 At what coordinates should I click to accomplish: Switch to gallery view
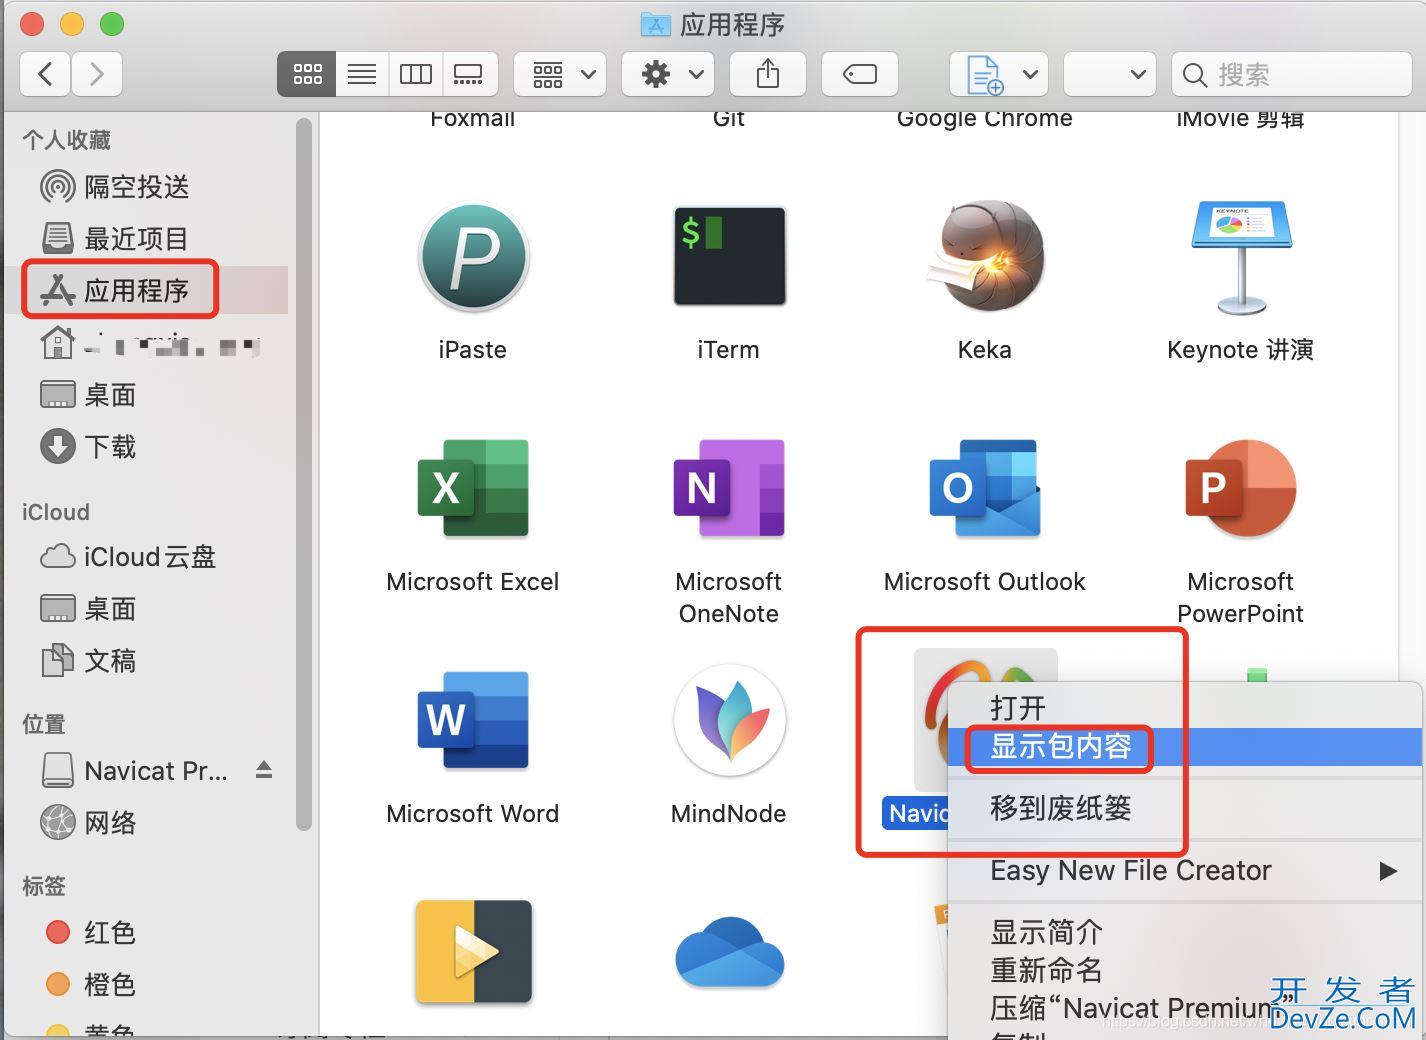(468, 74)
